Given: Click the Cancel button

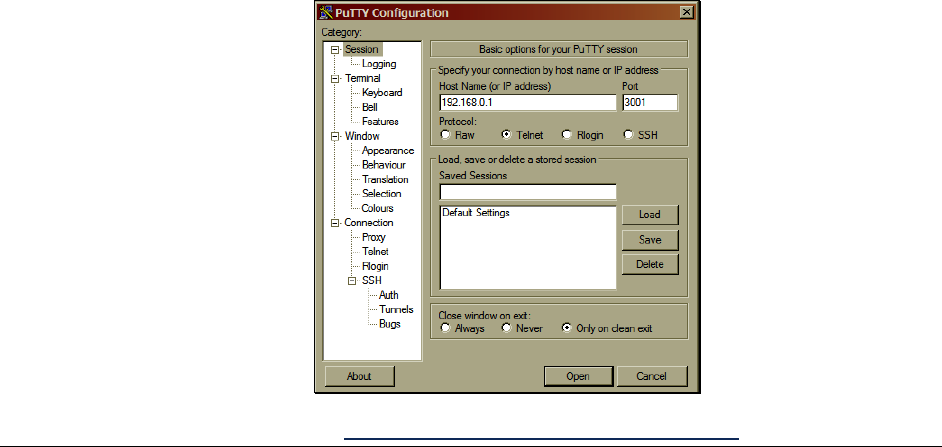Looking at the screenshot, I should pyautogui.click(x=652, y=376).
